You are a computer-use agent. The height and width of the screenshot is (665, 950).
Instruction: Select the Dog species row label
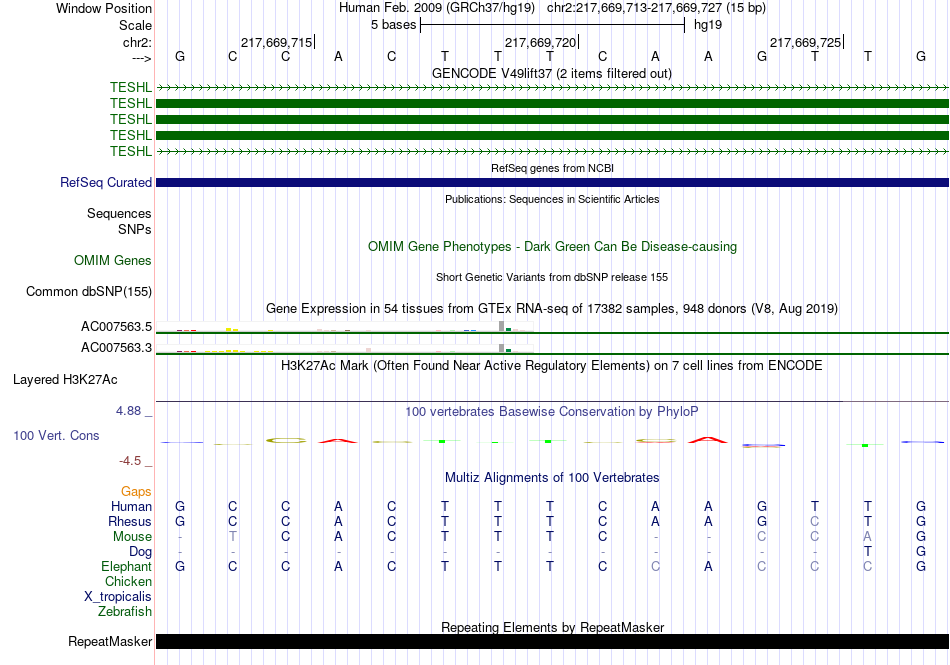140,552
